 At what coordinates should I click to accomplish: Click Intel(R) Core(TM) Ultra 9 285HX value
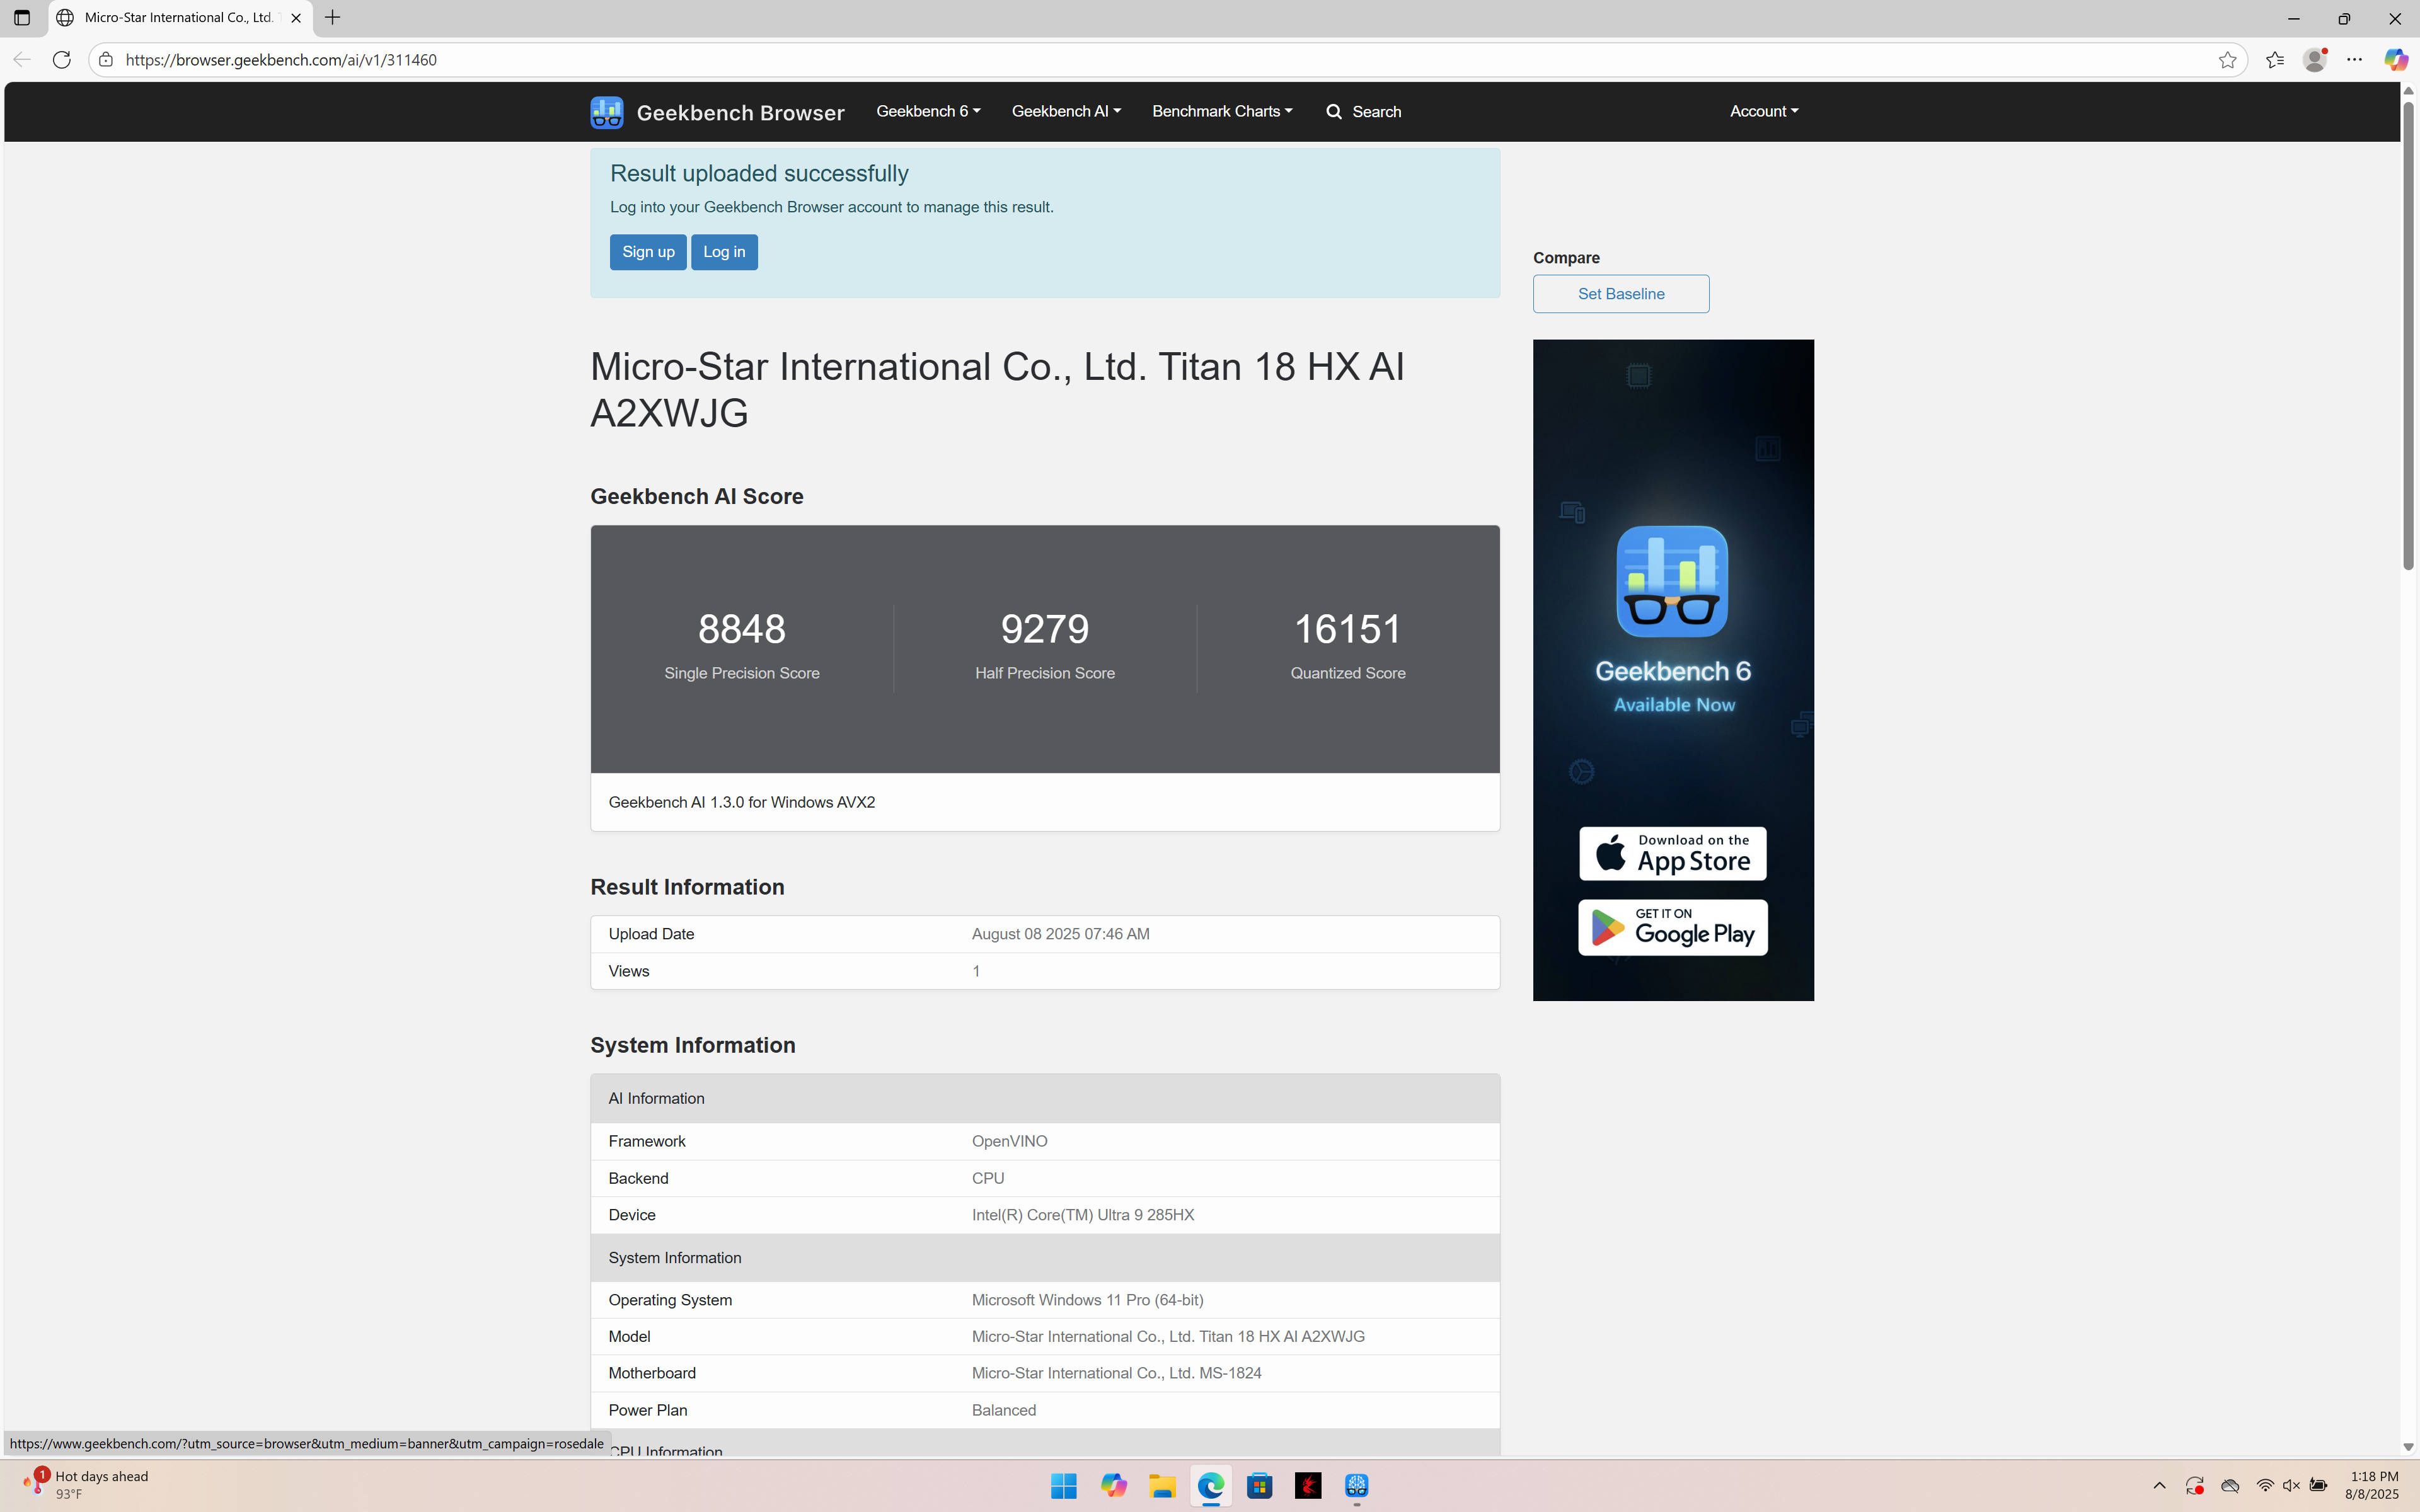[x=1082, y=1215]
